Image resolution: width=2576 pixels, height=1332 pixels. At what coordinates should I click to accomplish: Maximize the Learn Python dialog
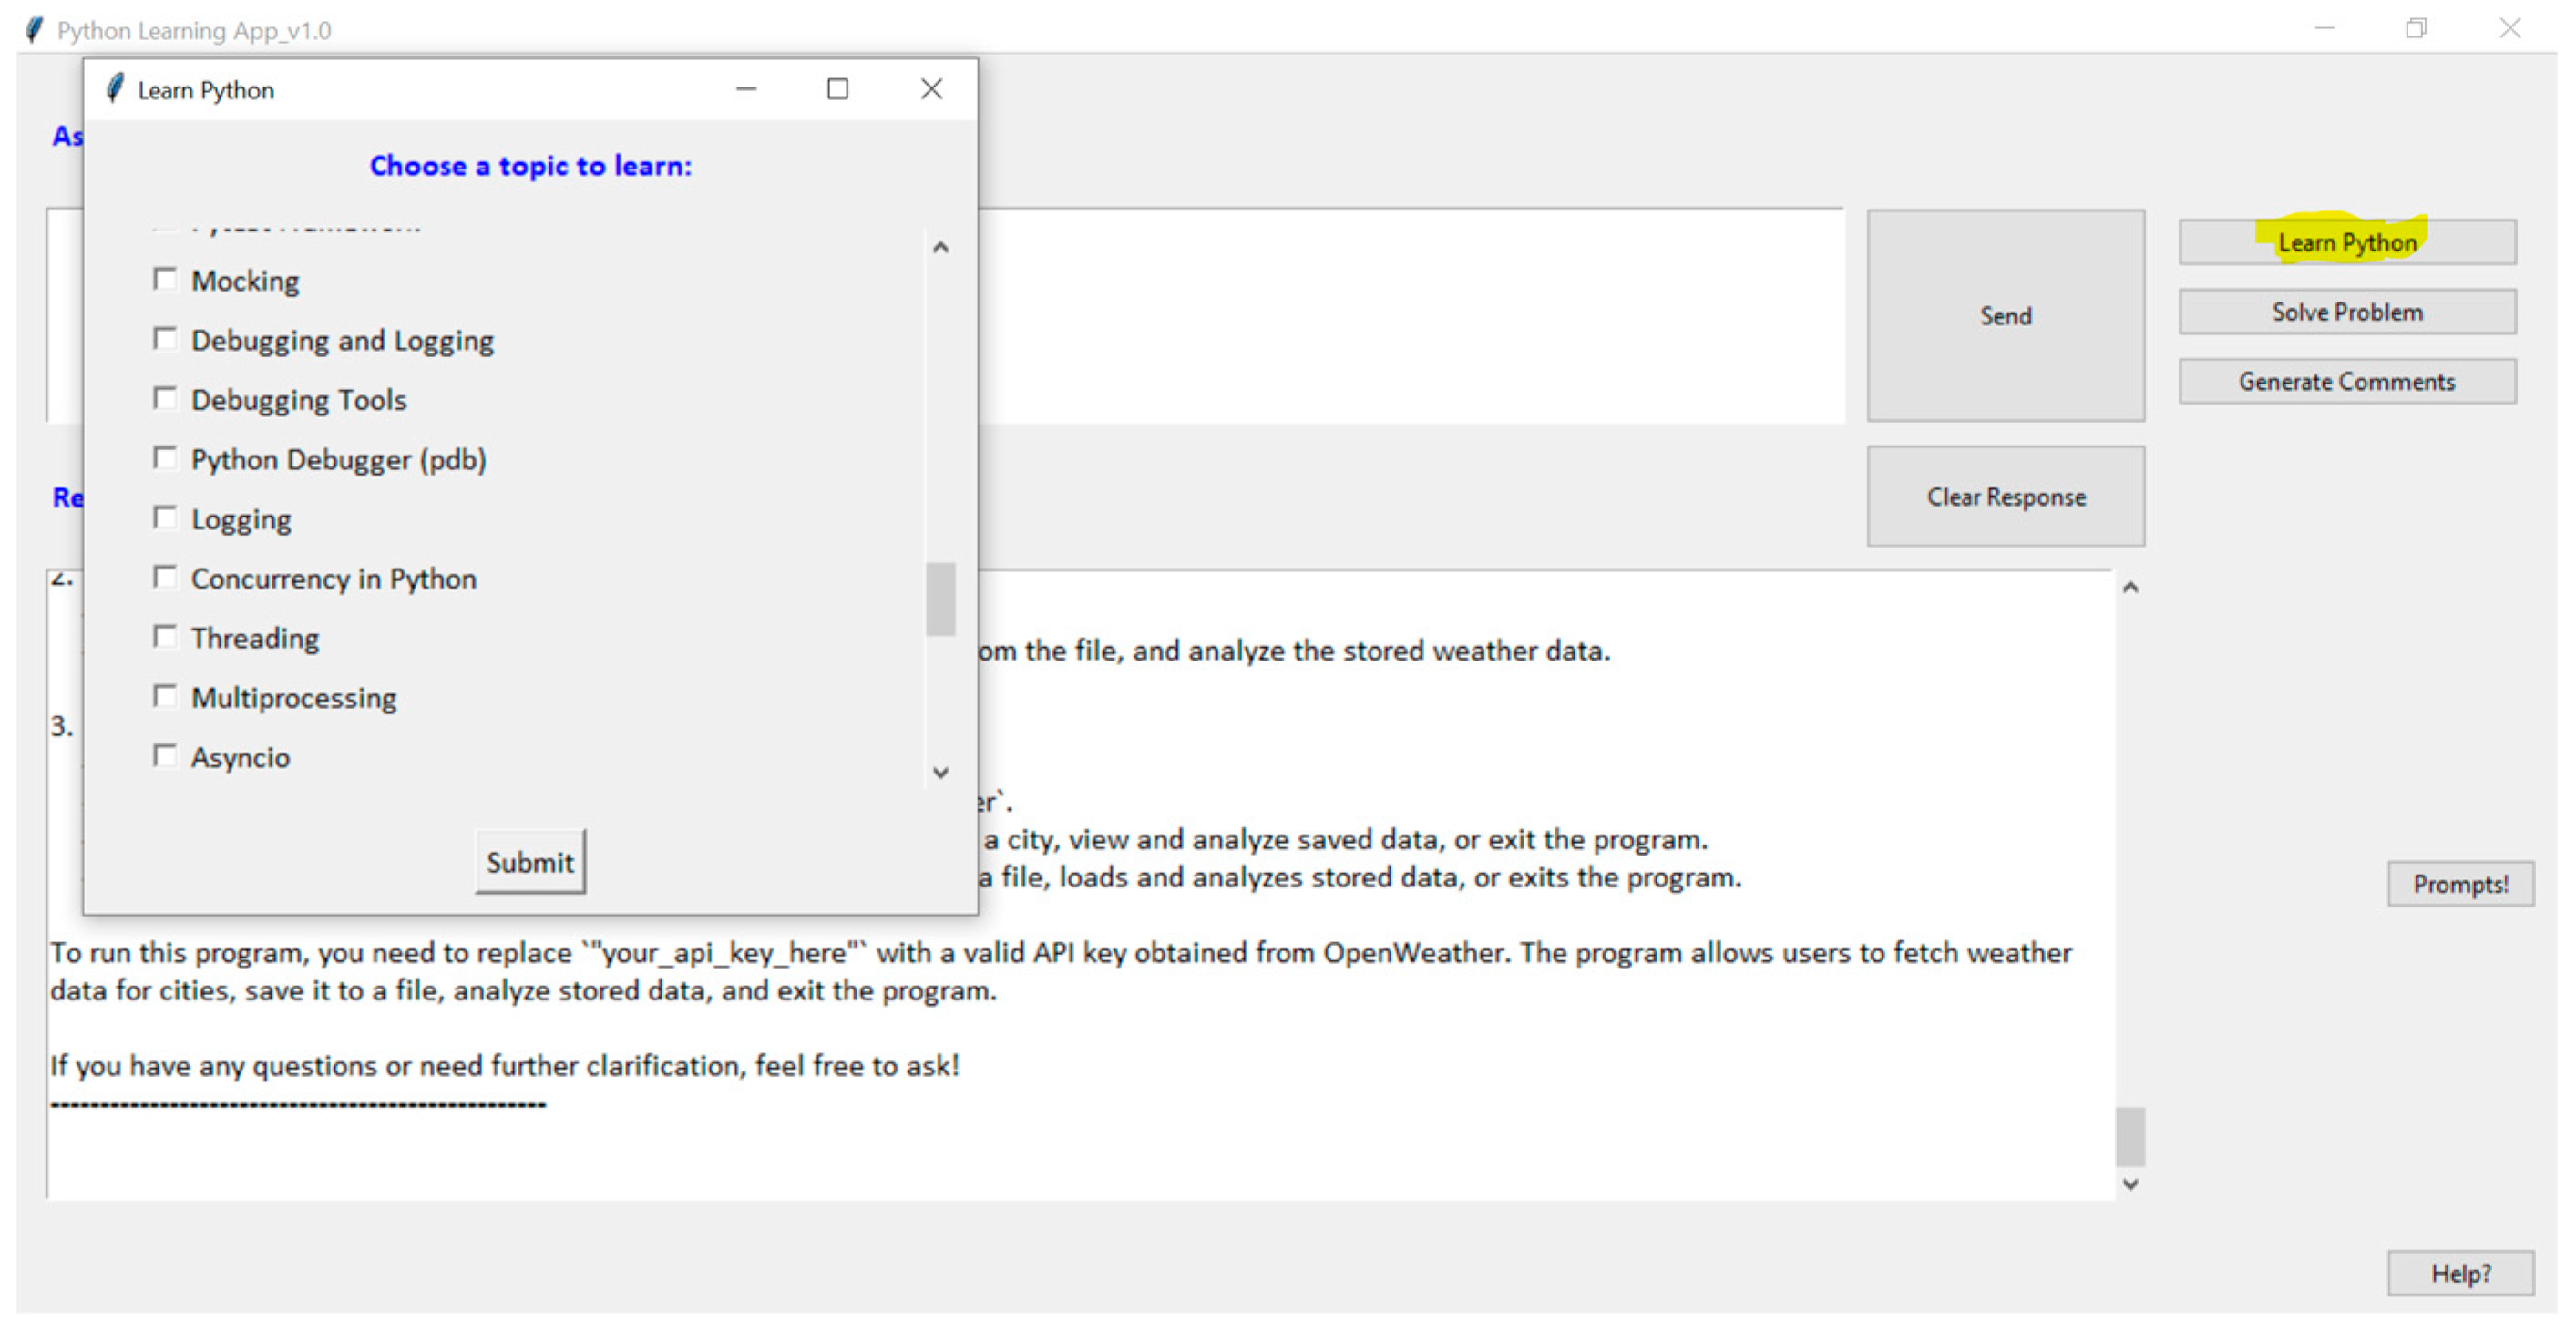[x=837, y=89]
